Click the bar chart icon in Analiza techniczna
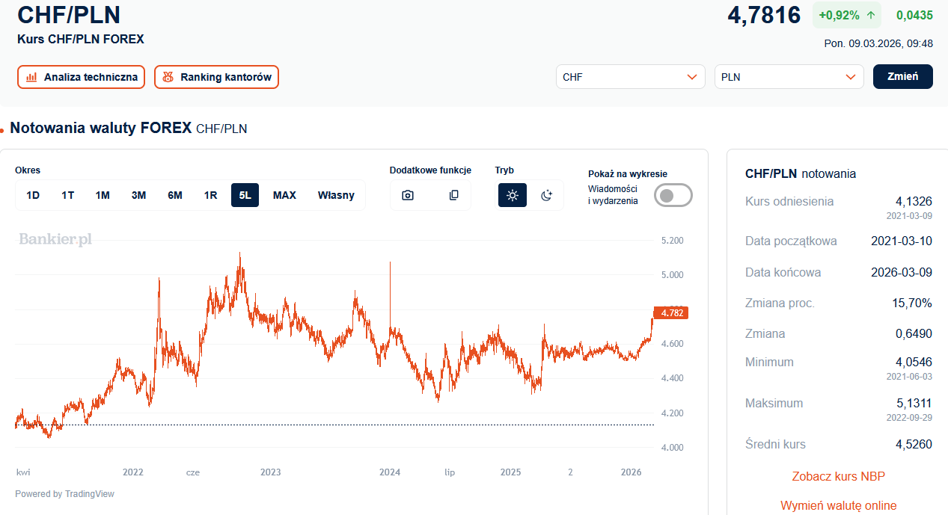Image resolution: width=948 pixels, height=515 pixels. (31, 77)
